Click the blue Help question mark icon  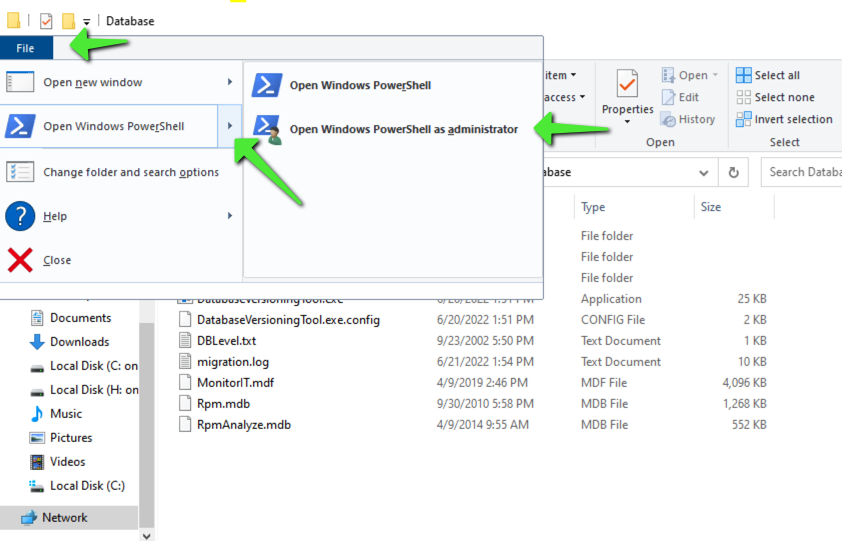[20, 216]
